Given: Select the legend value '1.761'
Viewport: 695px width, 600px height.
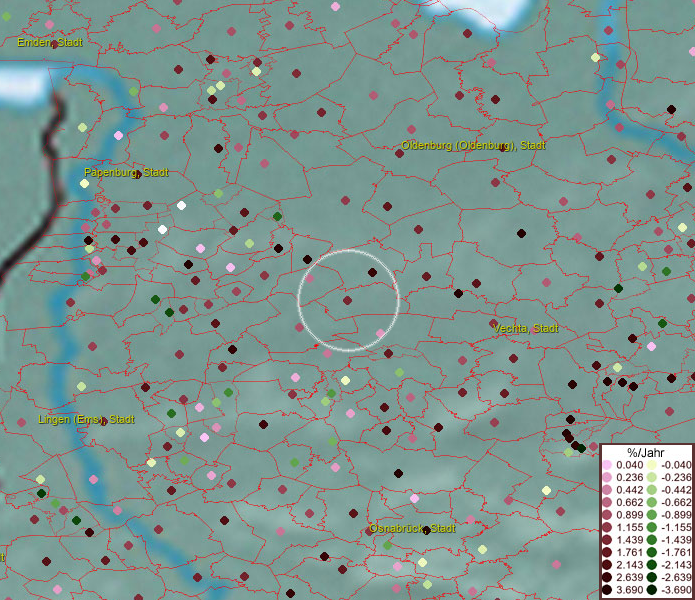Looking at the screenshot, I should tap(629, 552).
